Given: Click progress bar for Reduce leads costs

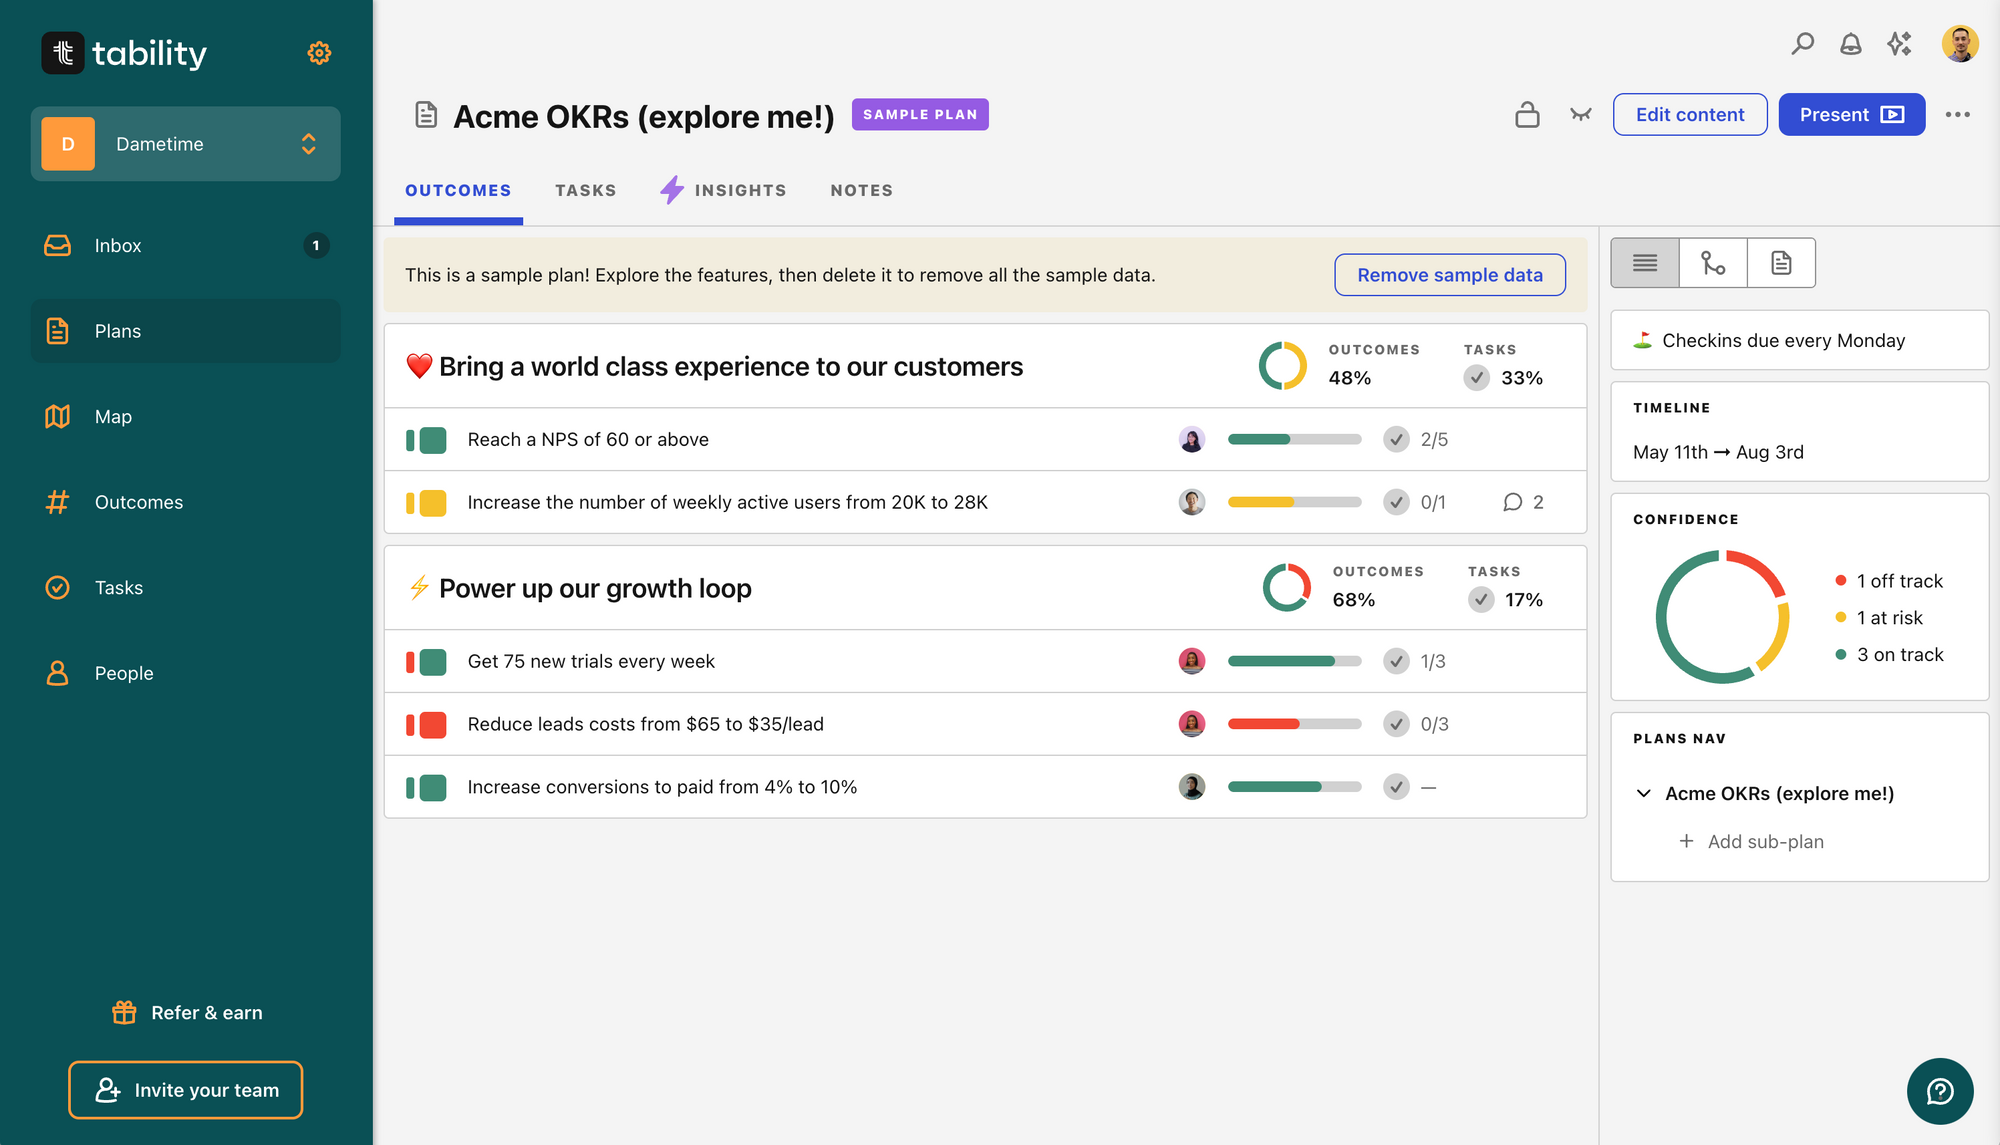Looking at the screenshot, I should [1294, 724].
